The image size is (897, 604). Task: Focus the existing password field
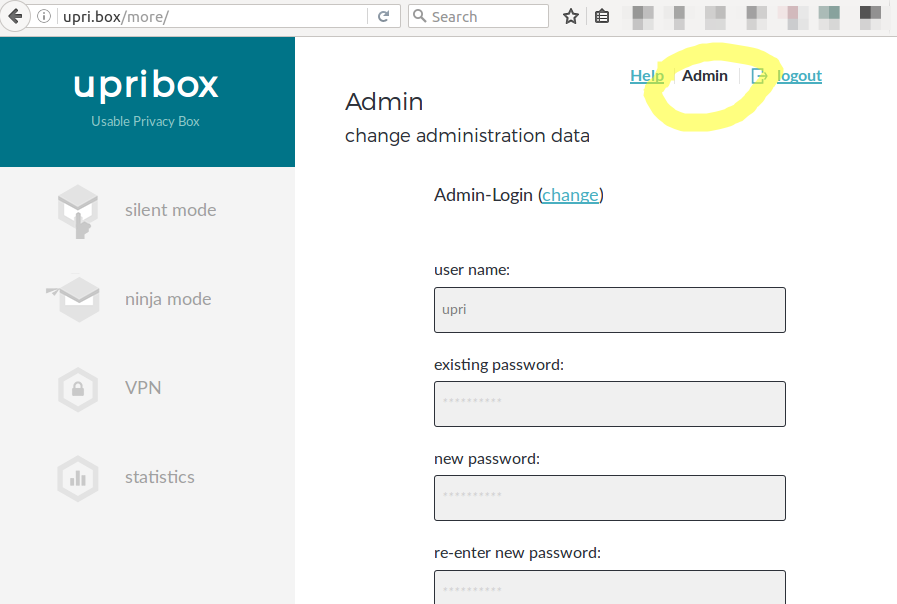(x=610, y=404)
